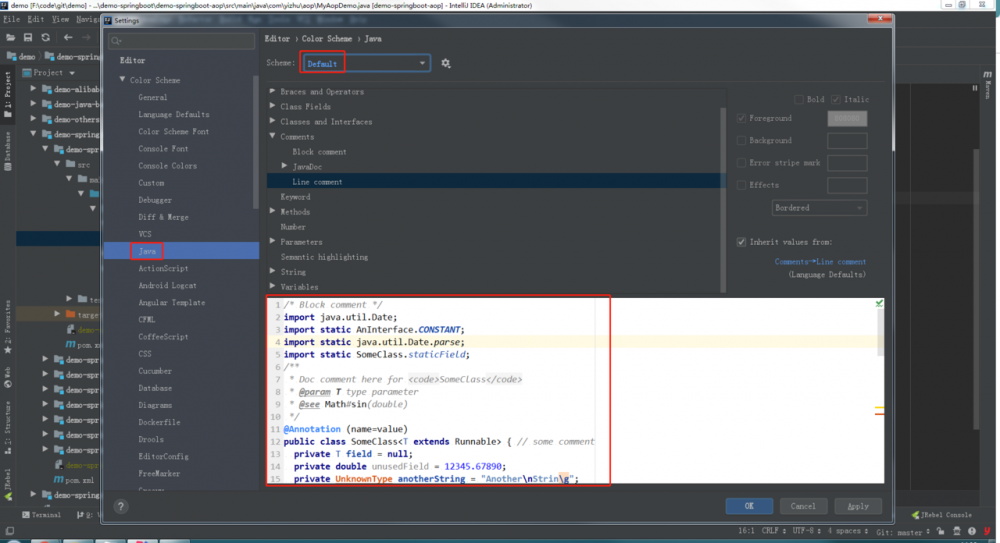Uncheck Inherit values from checkbox
This screenshot has height=543, width=1000.
741,242
